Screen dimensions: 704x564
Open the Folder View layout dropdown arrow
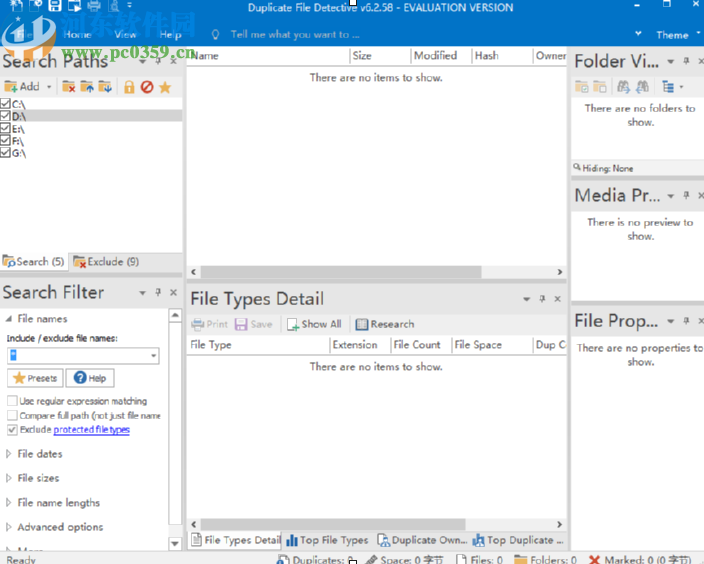click(x=681, y=87)
